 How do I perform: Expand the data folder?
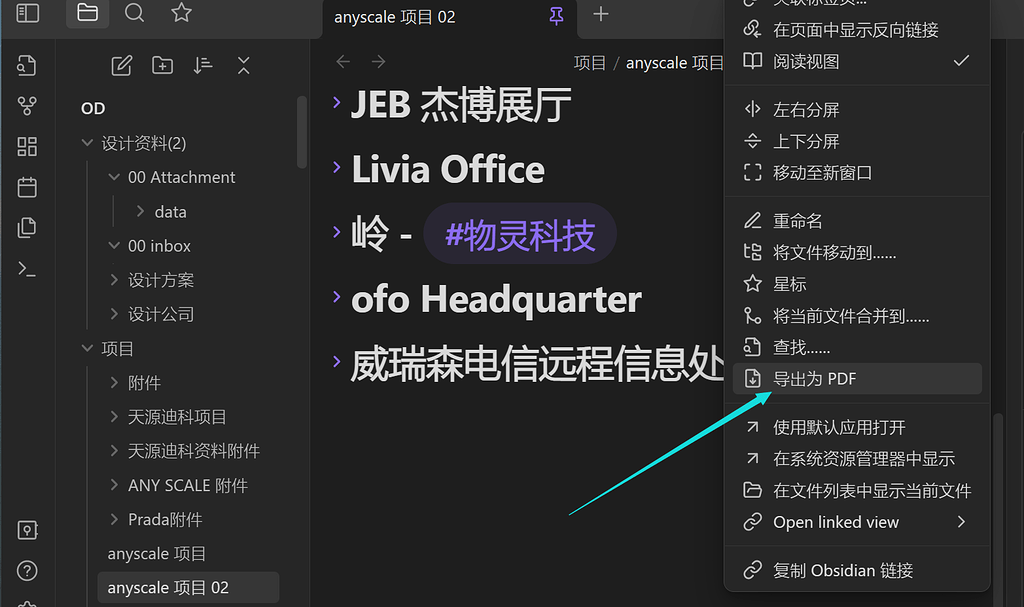(140, 211)
